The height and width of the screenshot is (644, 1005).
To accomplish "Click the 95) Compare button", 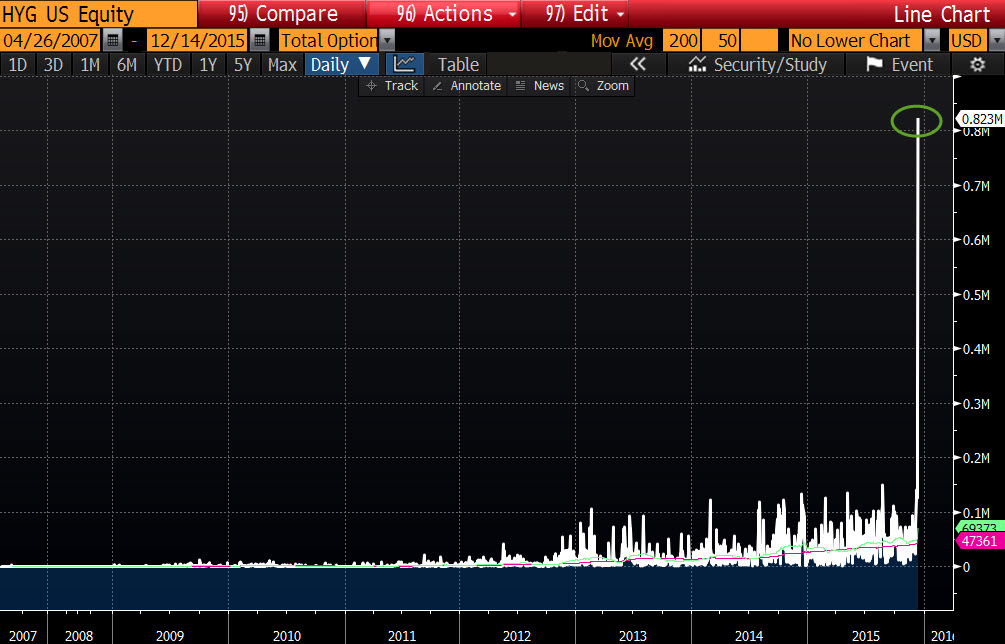I will (283, 14).
